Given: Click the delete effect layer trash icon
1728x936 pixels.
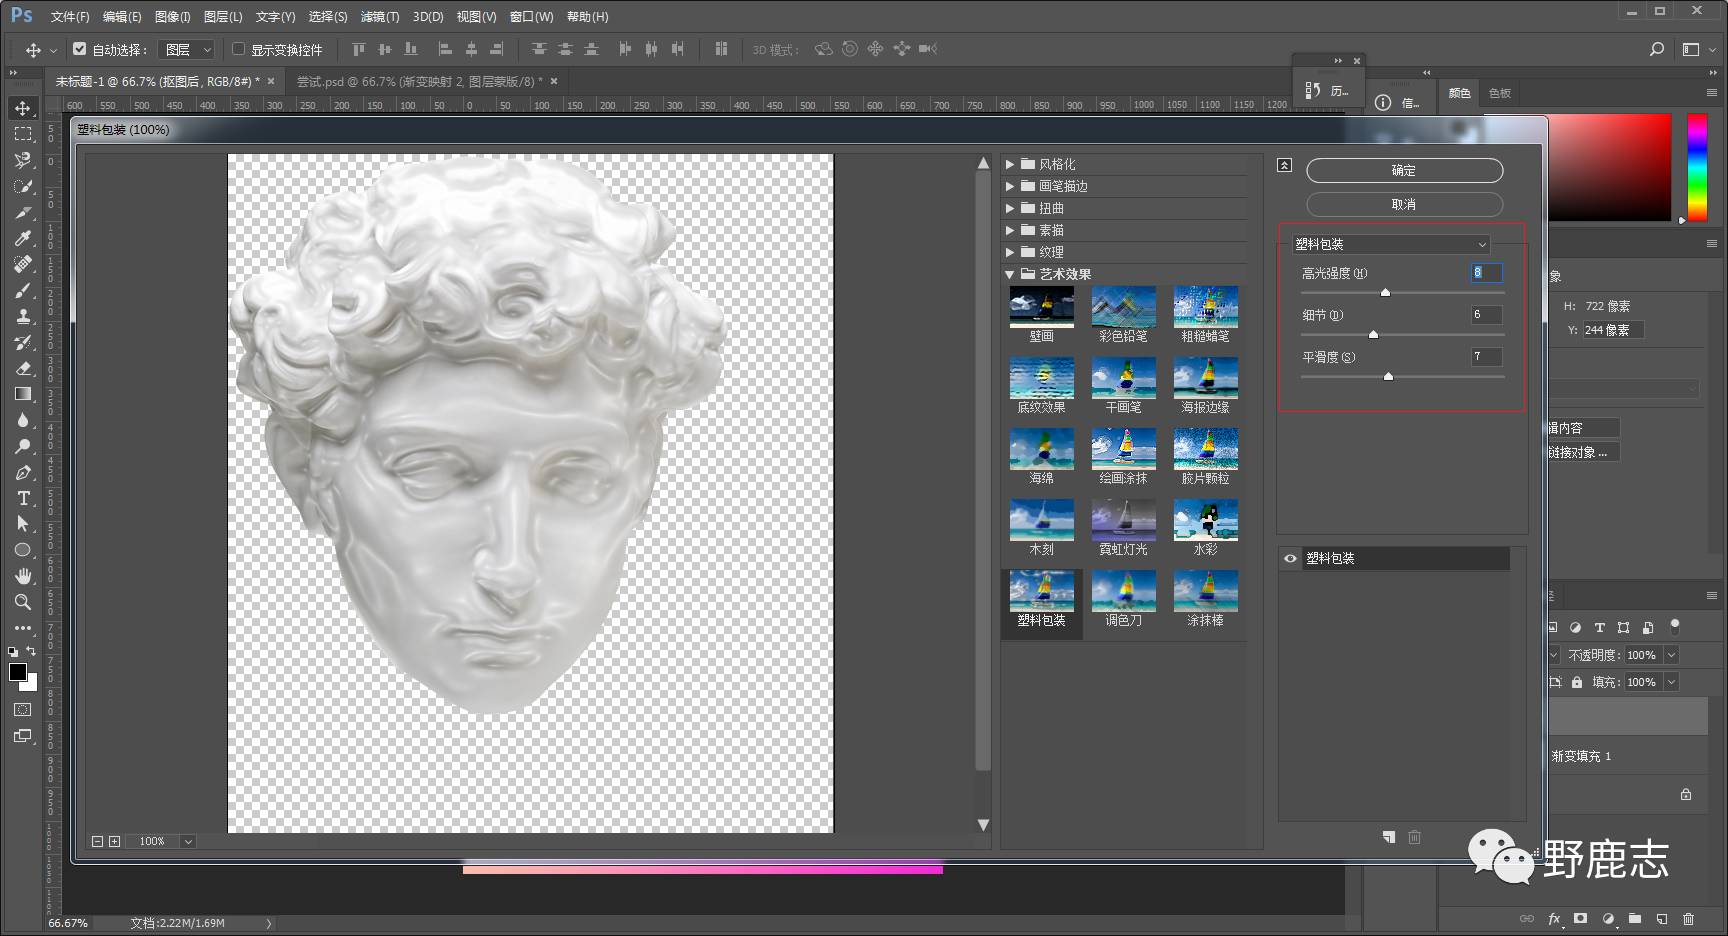Looking at the screenshot, I should (1414, 837).
